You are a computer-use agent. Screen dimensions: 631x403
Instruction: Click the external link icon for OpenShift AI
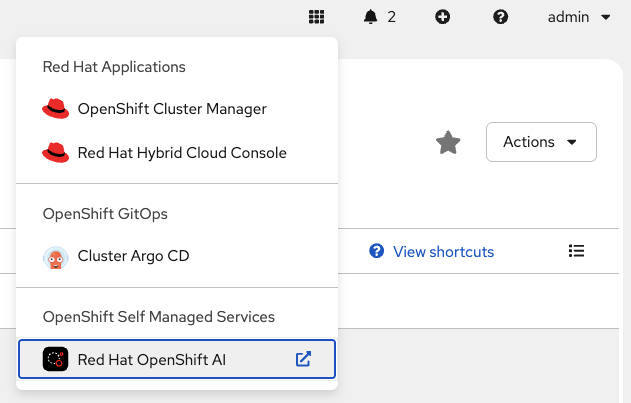pos(304,360)
